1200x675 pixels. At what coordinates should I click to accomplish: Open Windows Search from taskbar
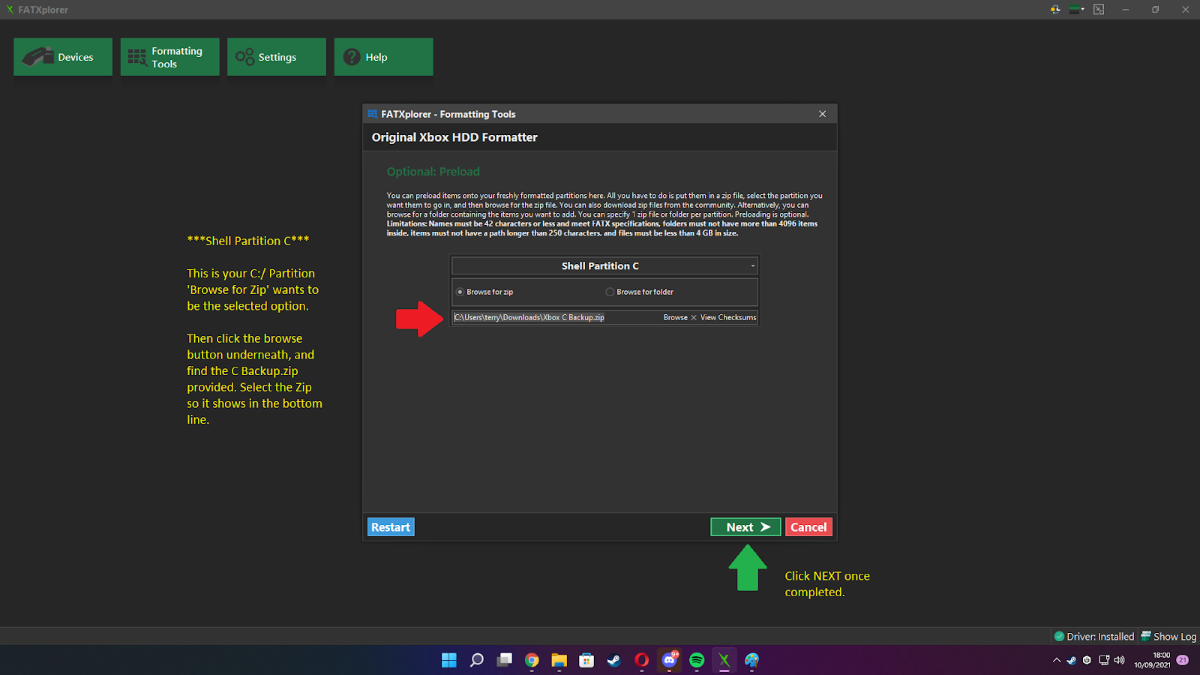click(477, 660)
